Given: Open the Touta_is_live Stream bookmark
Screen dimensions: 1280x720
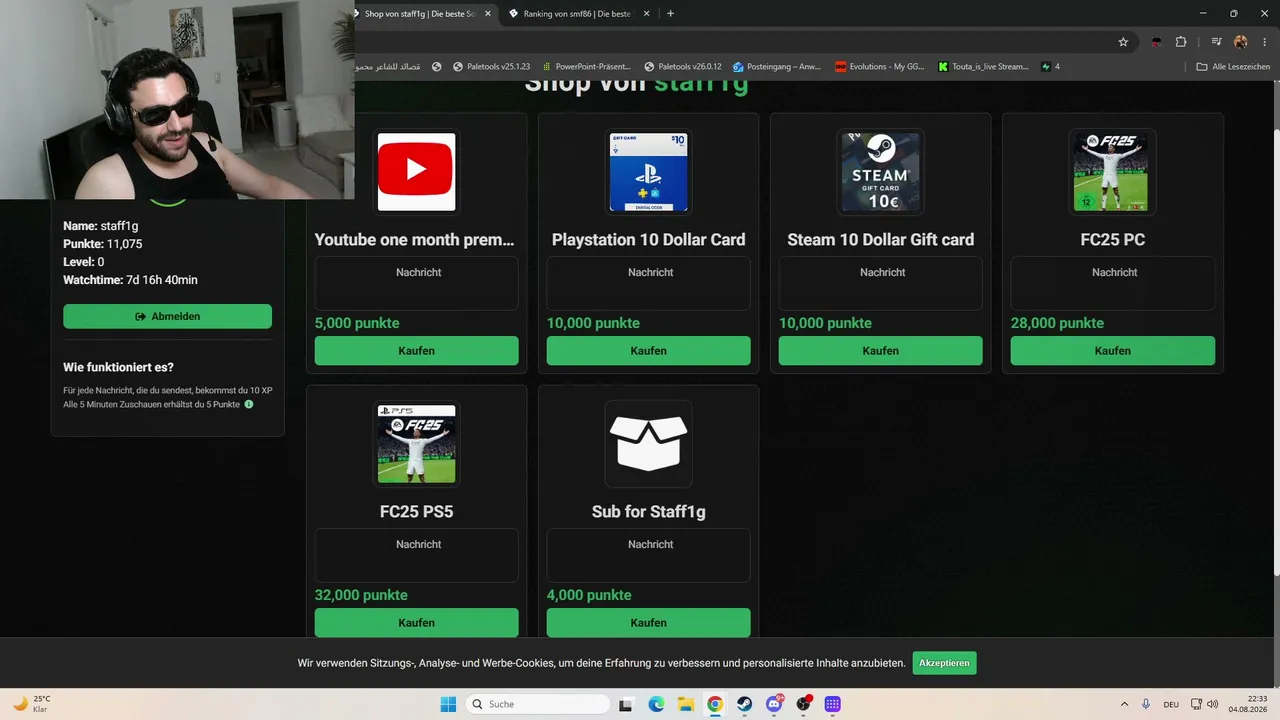Looking at the screenshot, I should [x=984, y=67].
